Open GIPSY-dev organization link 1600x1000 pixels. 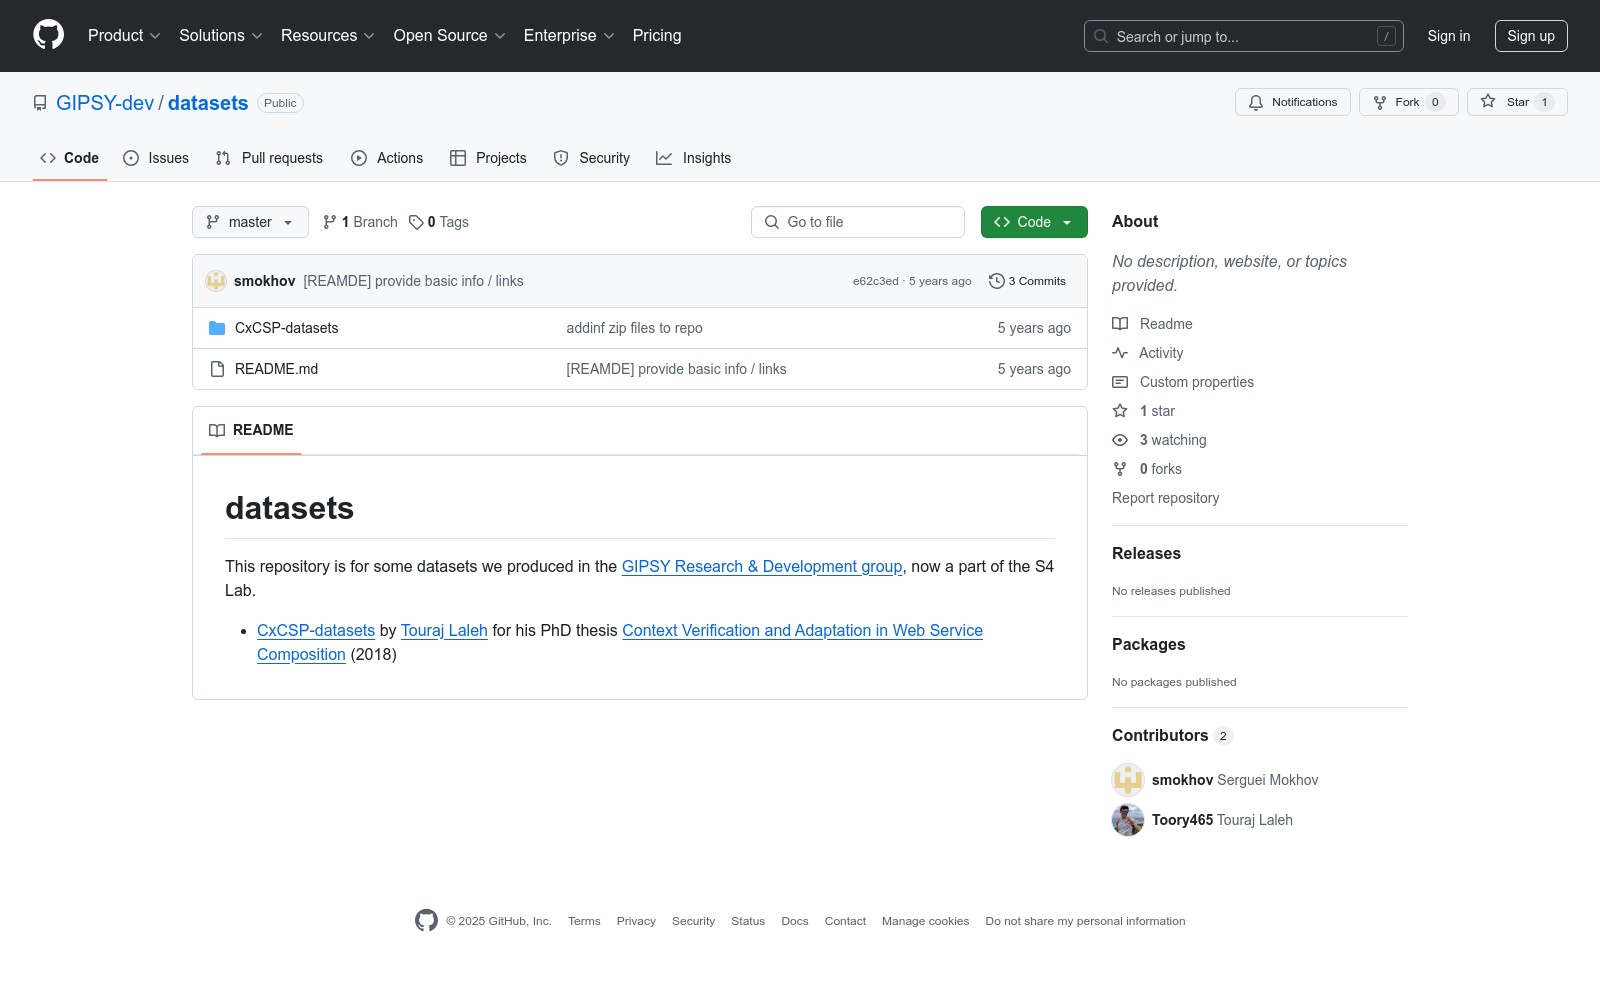105,103
